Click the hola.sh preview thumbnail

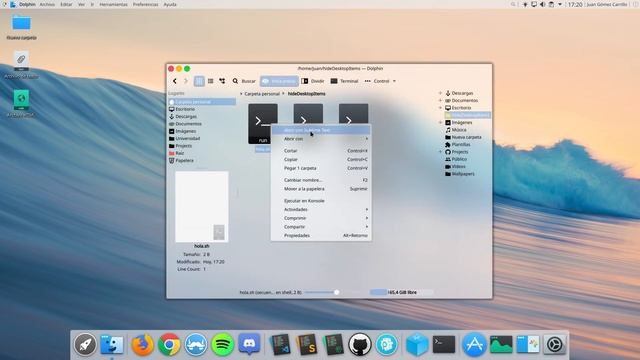[x=202, y=207]
